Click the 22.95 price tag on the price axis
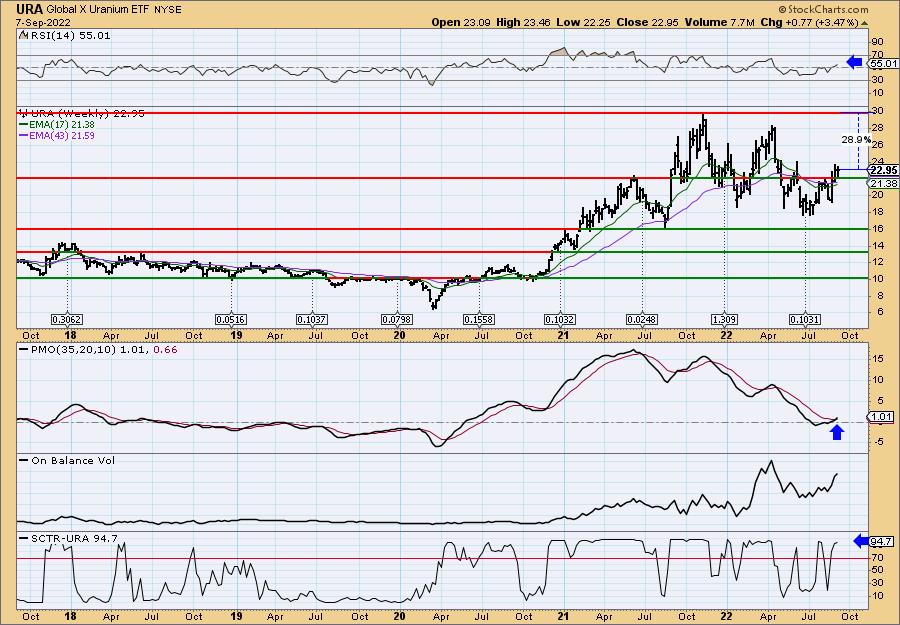 (883, 170)
